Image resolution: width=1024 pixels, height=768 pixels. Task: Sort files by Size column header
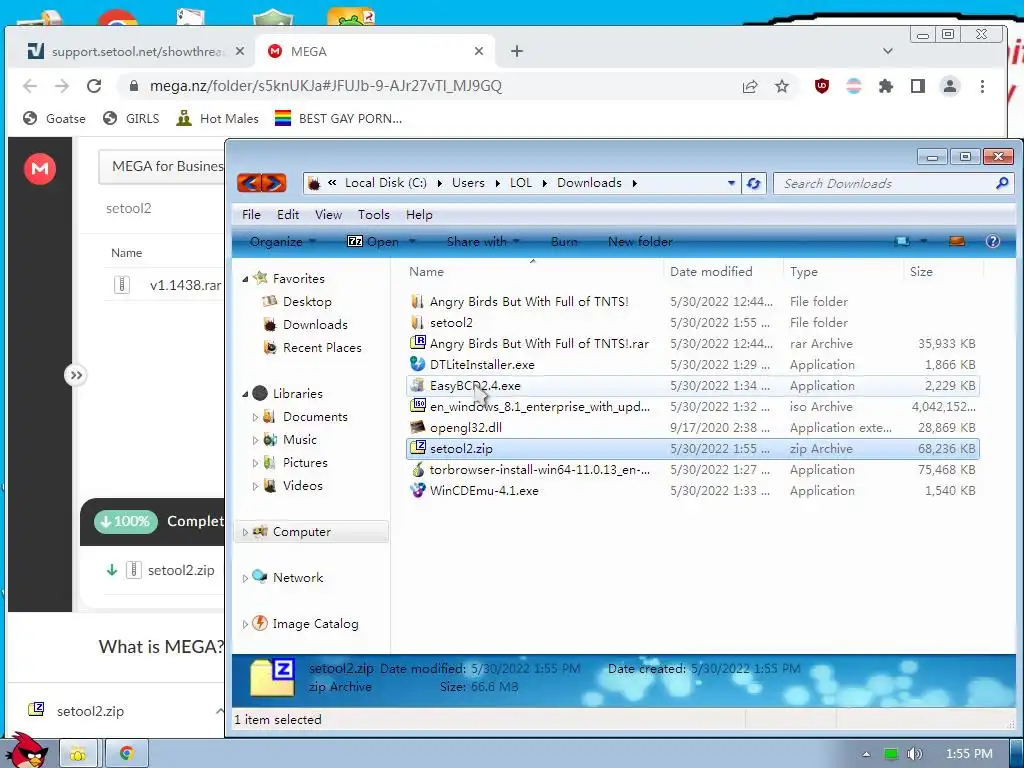[921, 272]
